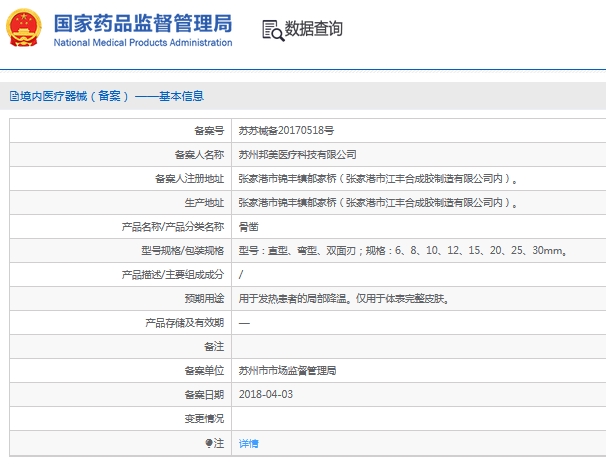This screenshot has height=465, width=606.
Task: Click the slash value in 产品描述 row
Action: [x=241, y=274]
